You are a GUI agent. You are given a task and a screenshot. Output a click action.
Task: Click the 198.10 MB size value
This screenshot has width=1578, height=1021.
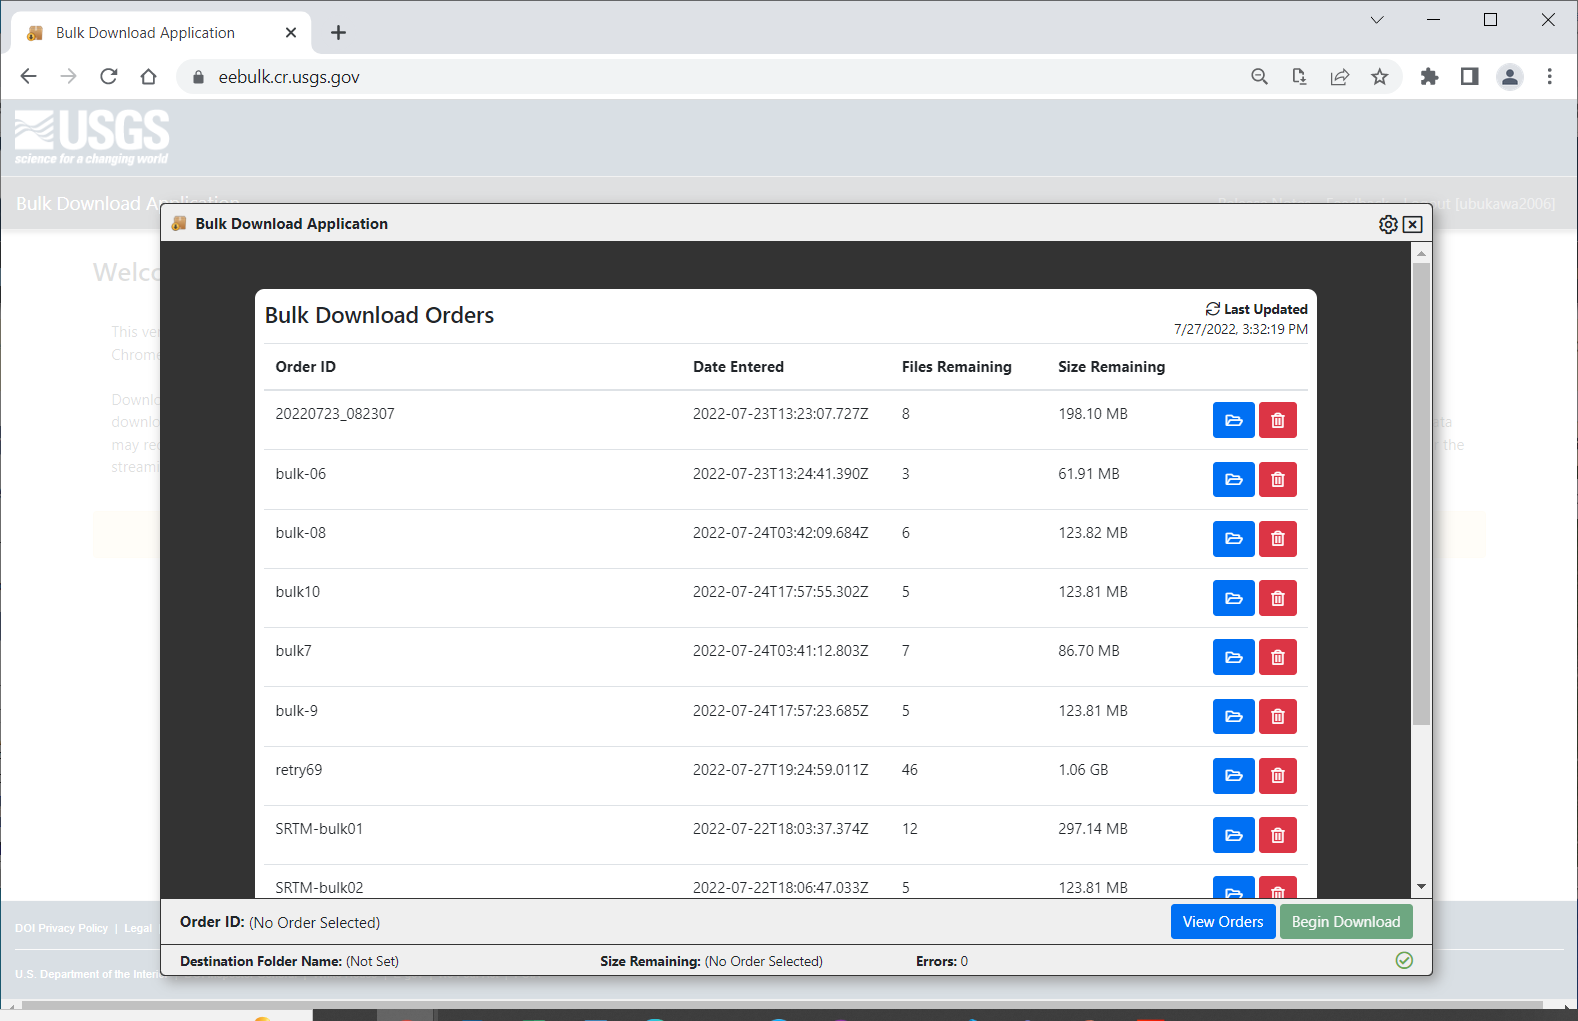point(1092,414)
